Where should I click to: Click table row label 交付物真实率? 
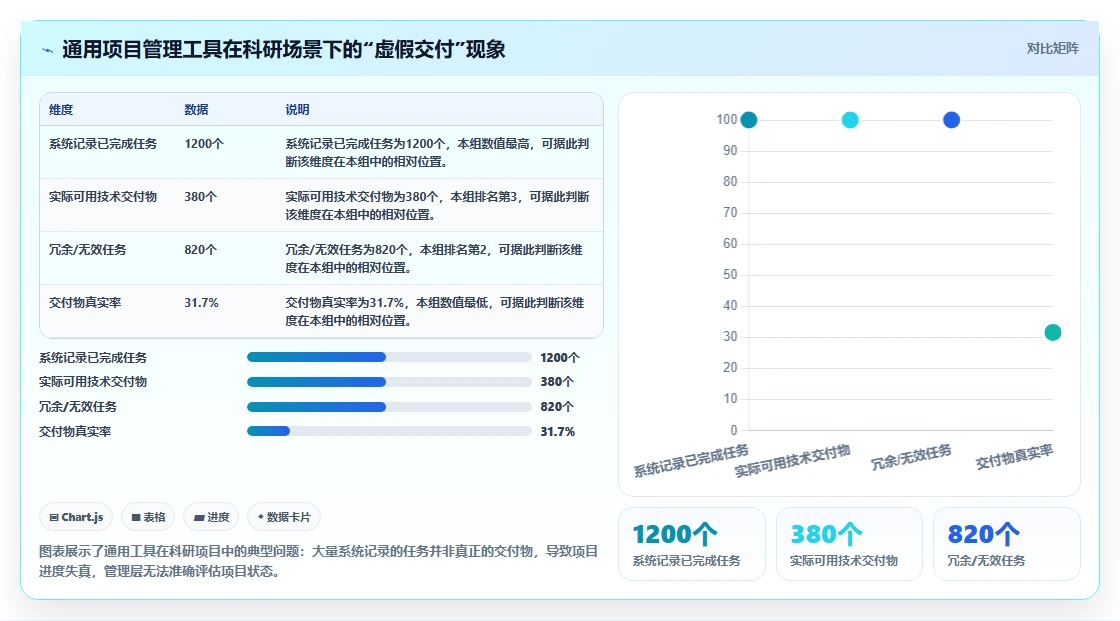pyautogui.click(x=85, y=302)
